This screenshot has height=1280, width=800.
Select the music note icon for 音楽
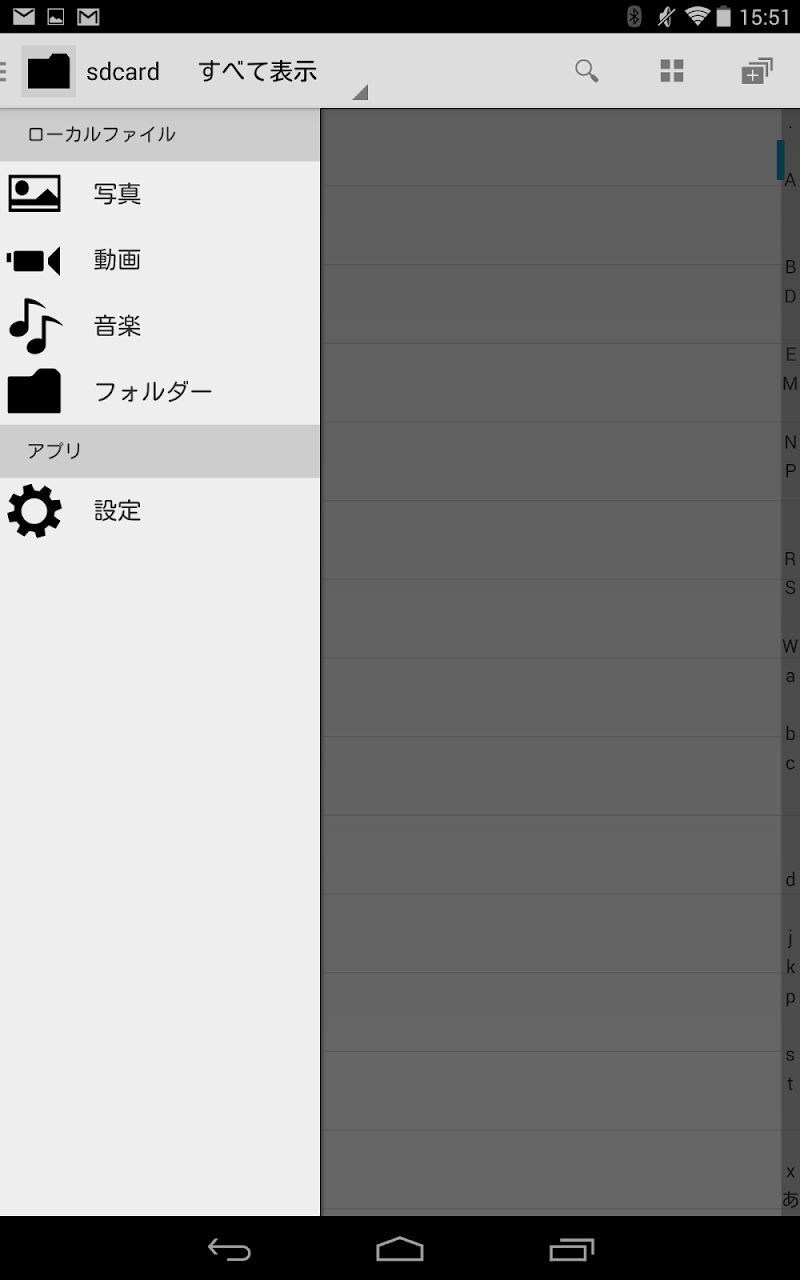pyautogui.click(x=34, y=326)
